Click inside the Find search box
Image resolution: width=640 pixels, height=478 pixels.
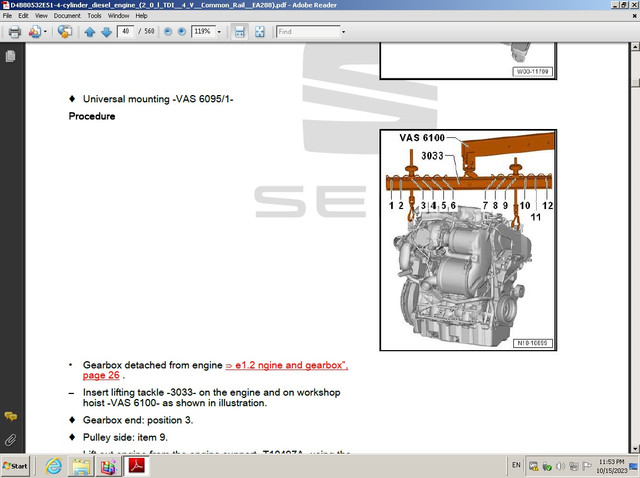click(x=308, y=31)
